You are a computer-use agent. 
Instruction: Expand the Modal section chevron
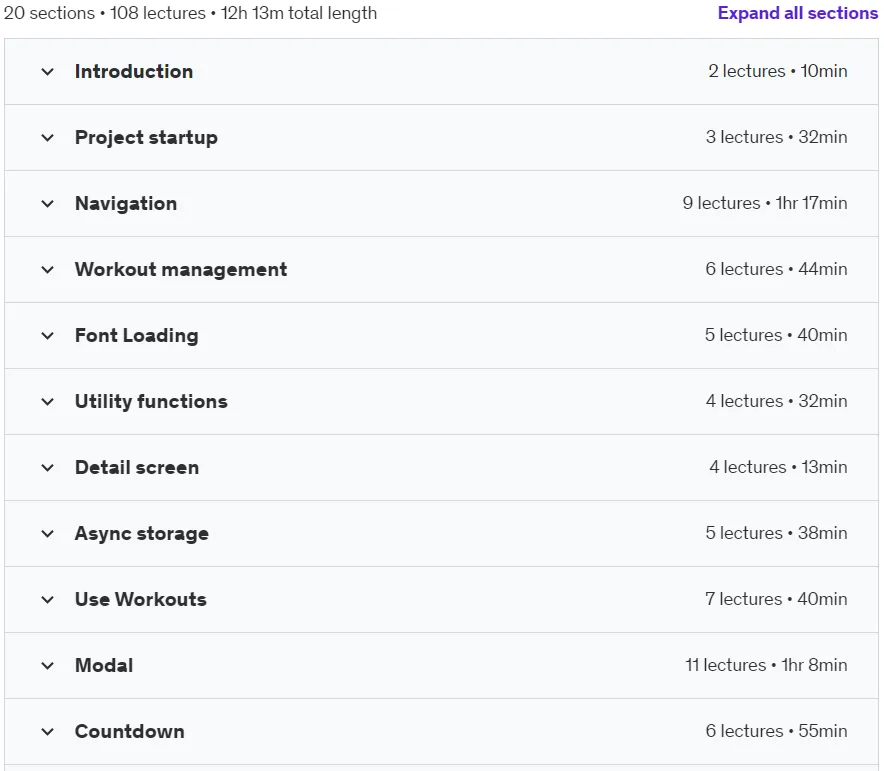pyautogui.click(x=48, y=665)
